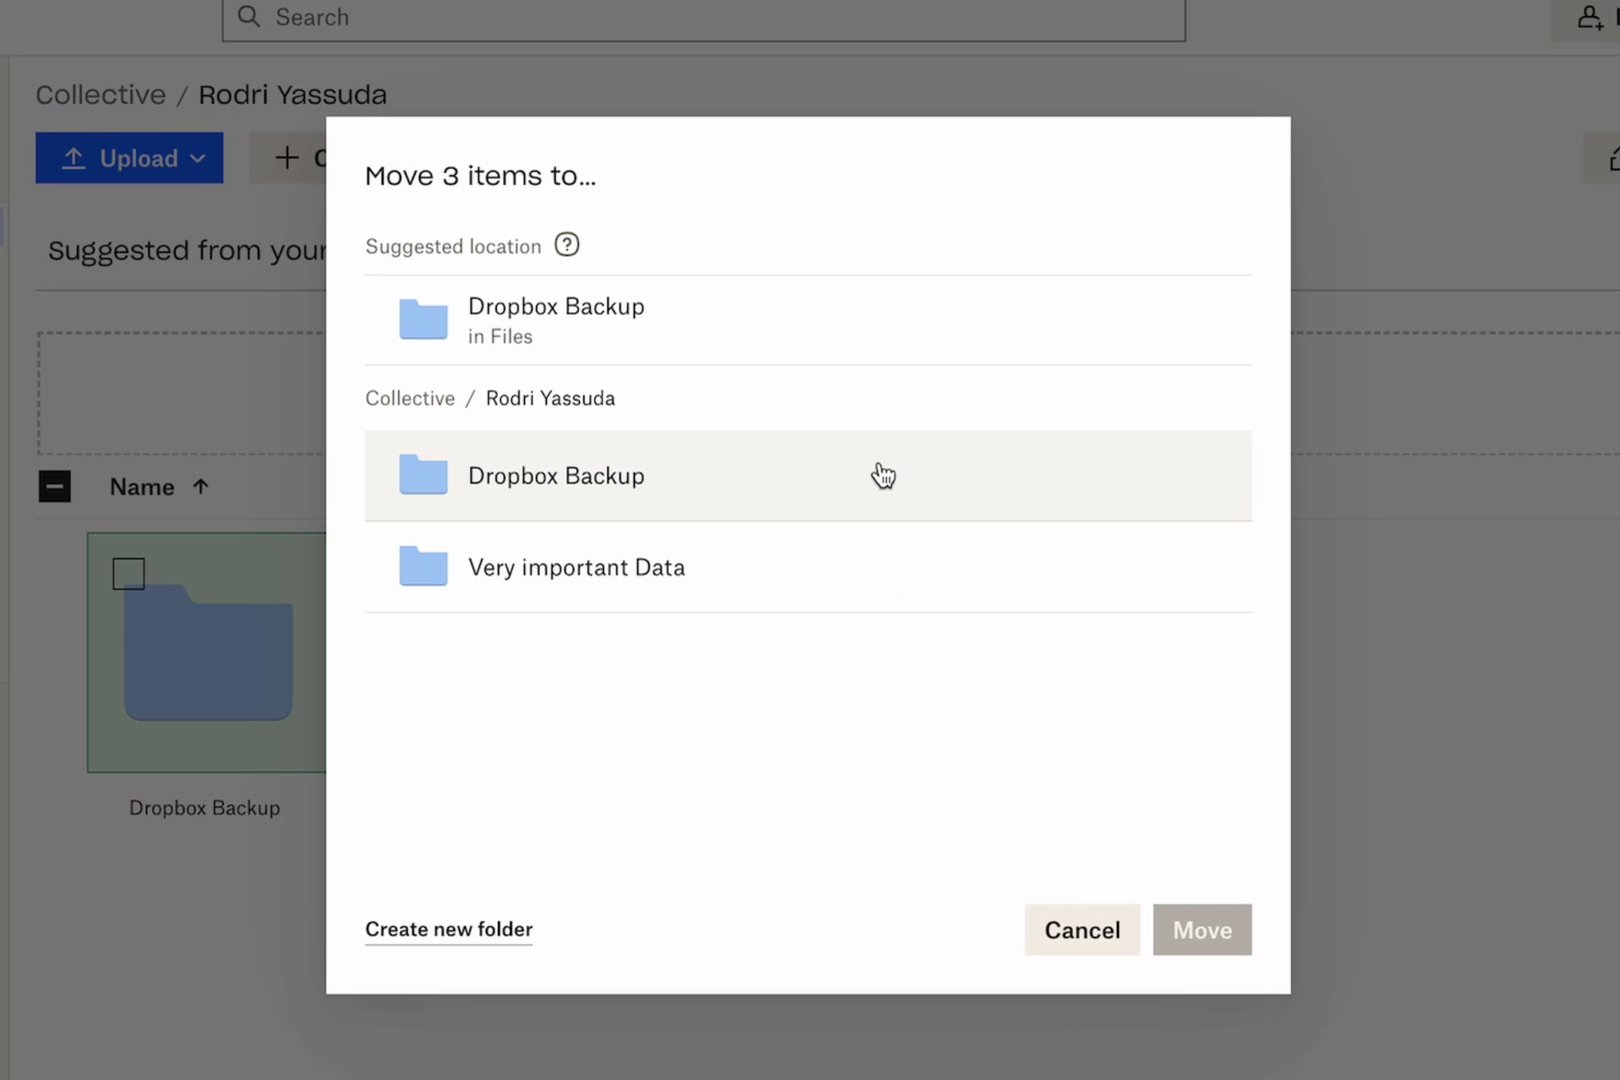This screenshot has height=1080, width=1620.
Task: Click the suggested location help icon
Action: pyautogui.click(x=567, y=245)
